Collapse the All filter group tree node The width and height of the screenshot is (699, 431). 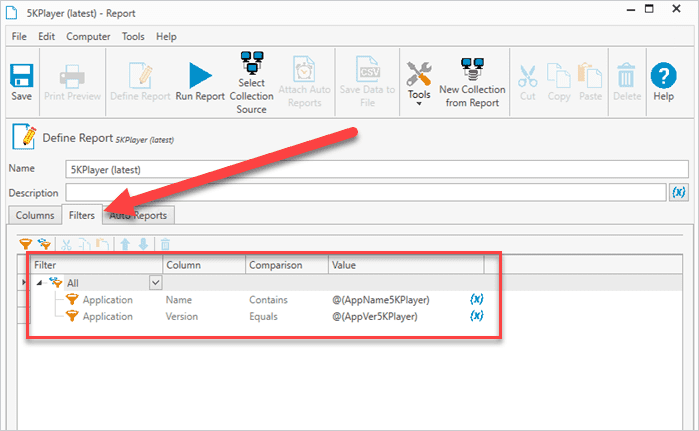click(x=39, y=283)
